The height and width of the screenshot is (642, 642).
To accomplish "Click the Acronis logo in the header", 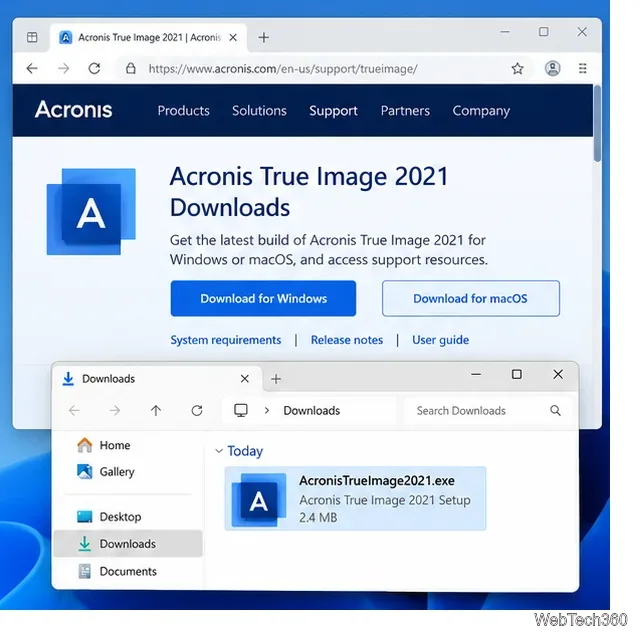I will [x=73, y=110].
